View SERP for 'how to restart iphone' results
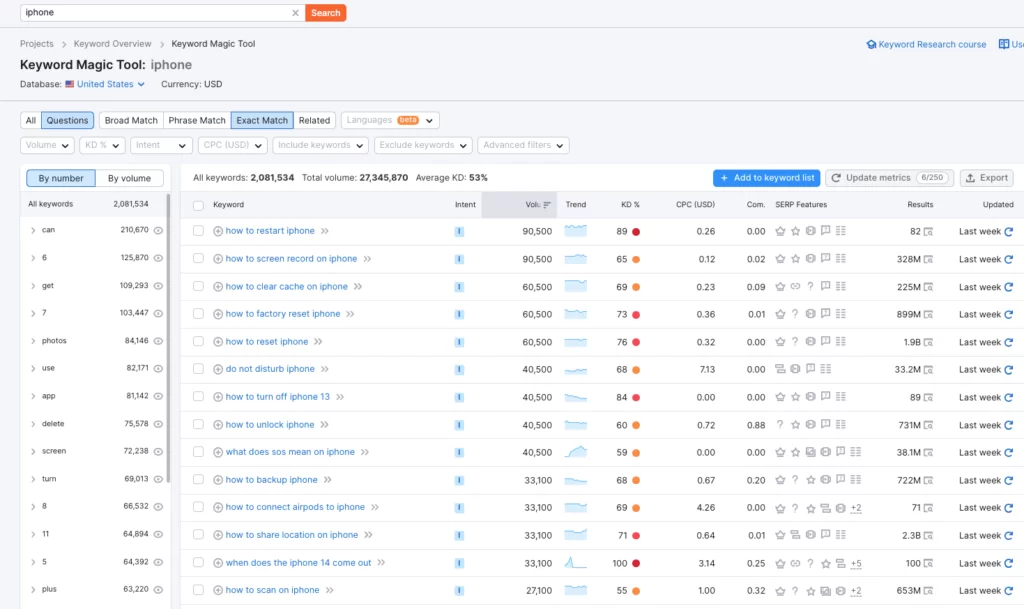This screenshot has height=609, width=1024. (x=929, y=232)
